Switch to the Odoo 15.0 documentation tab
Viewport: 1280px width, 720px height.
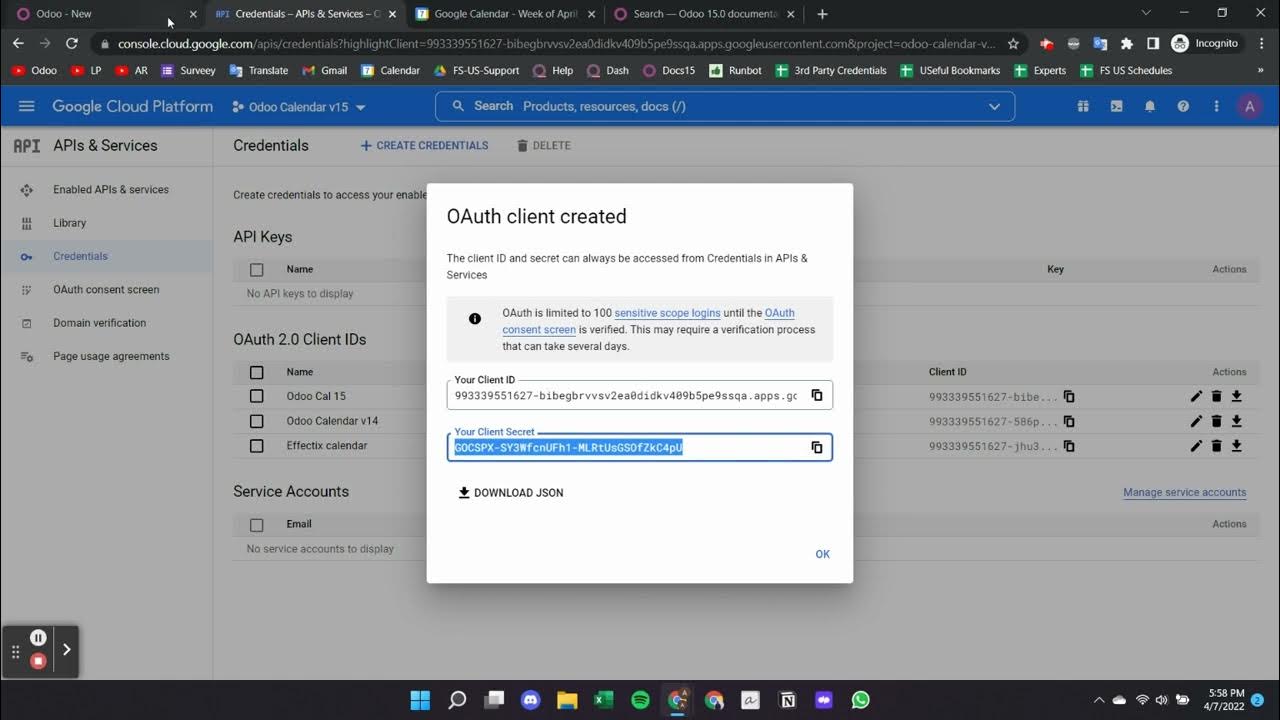704,14
